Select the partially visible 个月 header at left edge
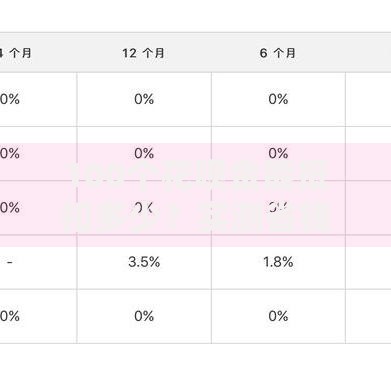The width and height of the screenshot is (391, 391). [x=15, y=53]
